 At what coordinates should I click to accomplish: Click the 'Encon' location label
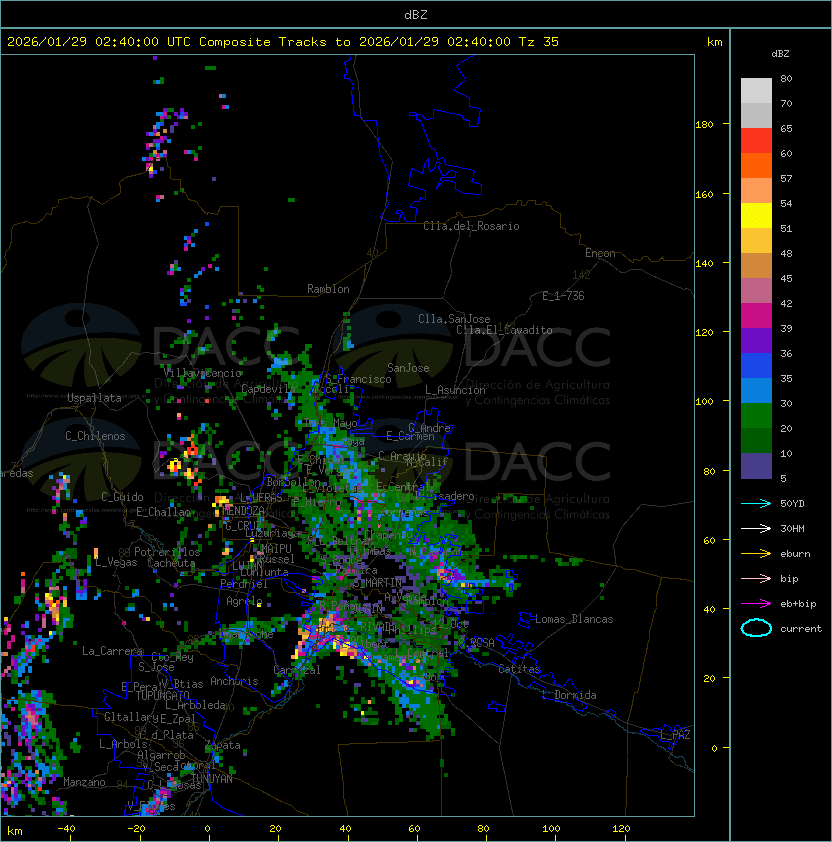[600, 253]
